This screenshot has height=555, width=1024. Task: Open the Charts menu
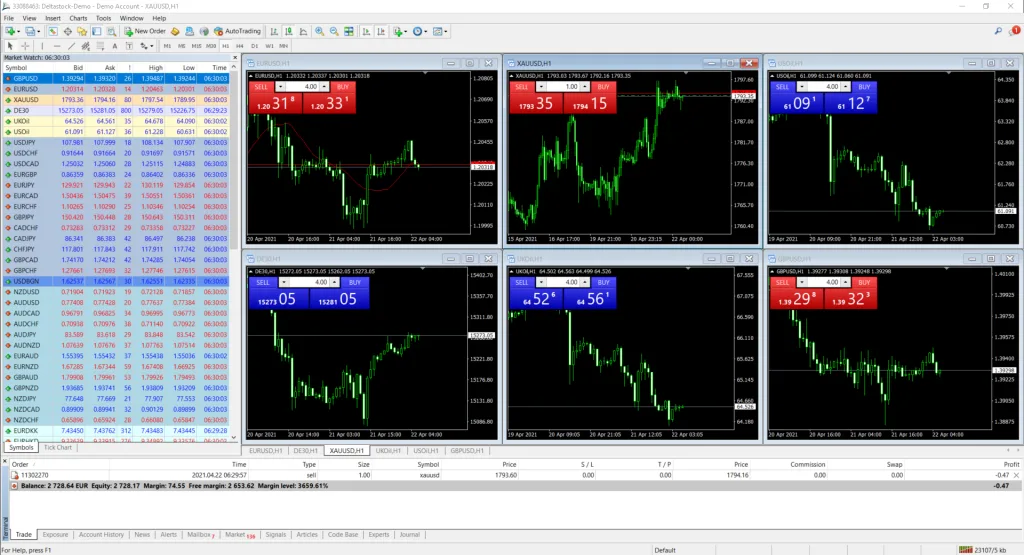tap(78, 18)
